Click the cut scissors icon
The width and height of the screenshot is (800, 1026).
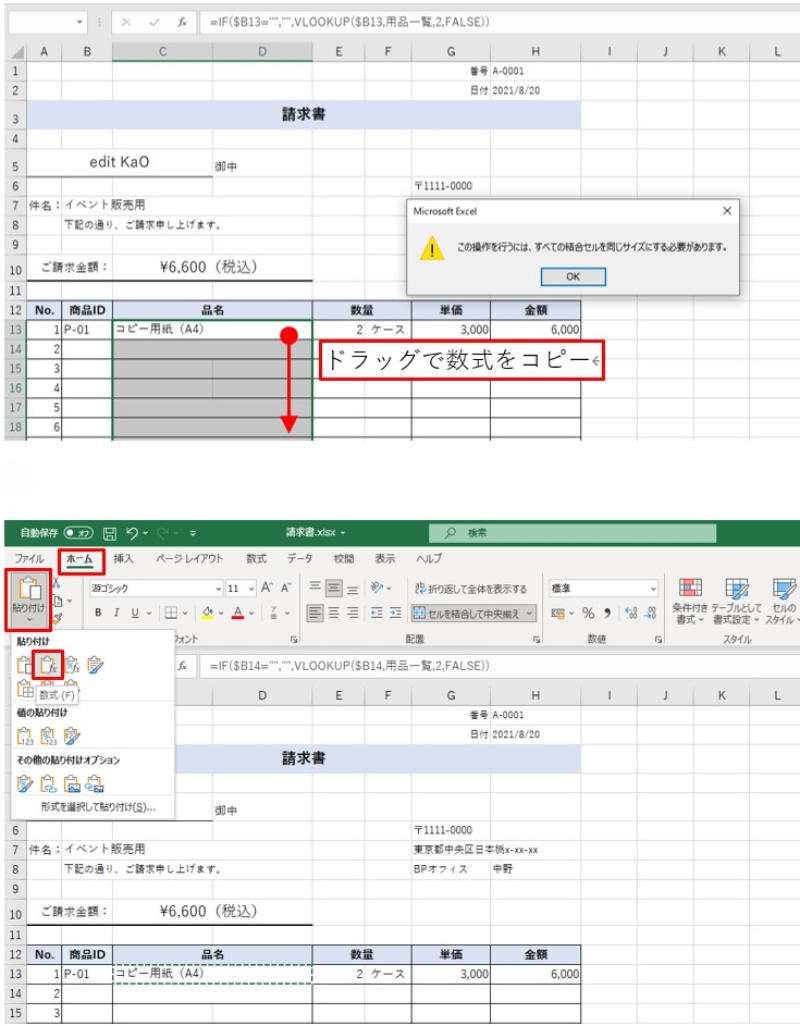pos(58,582)
